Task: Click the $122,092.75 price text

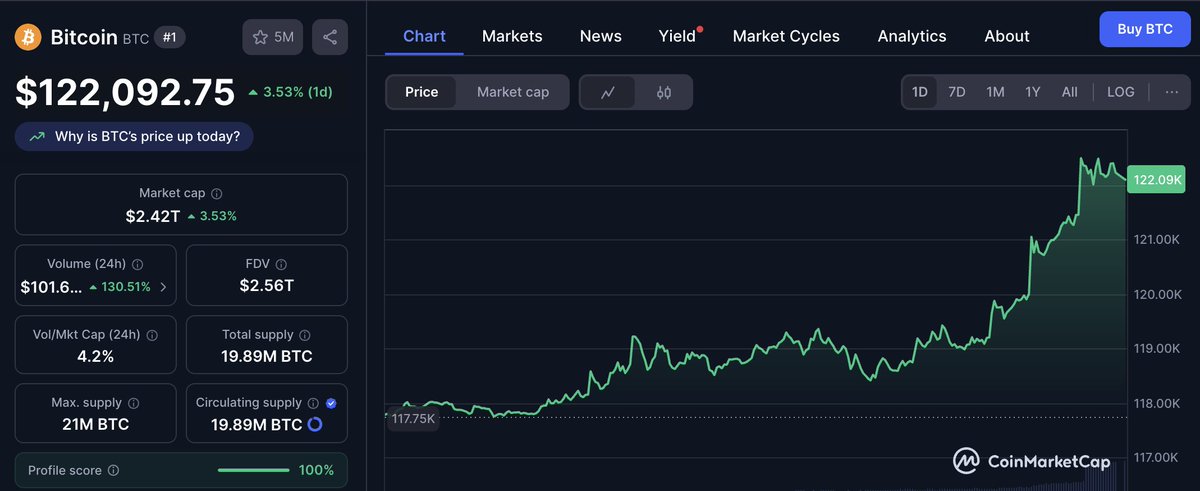Action: [x=125, y=92]
